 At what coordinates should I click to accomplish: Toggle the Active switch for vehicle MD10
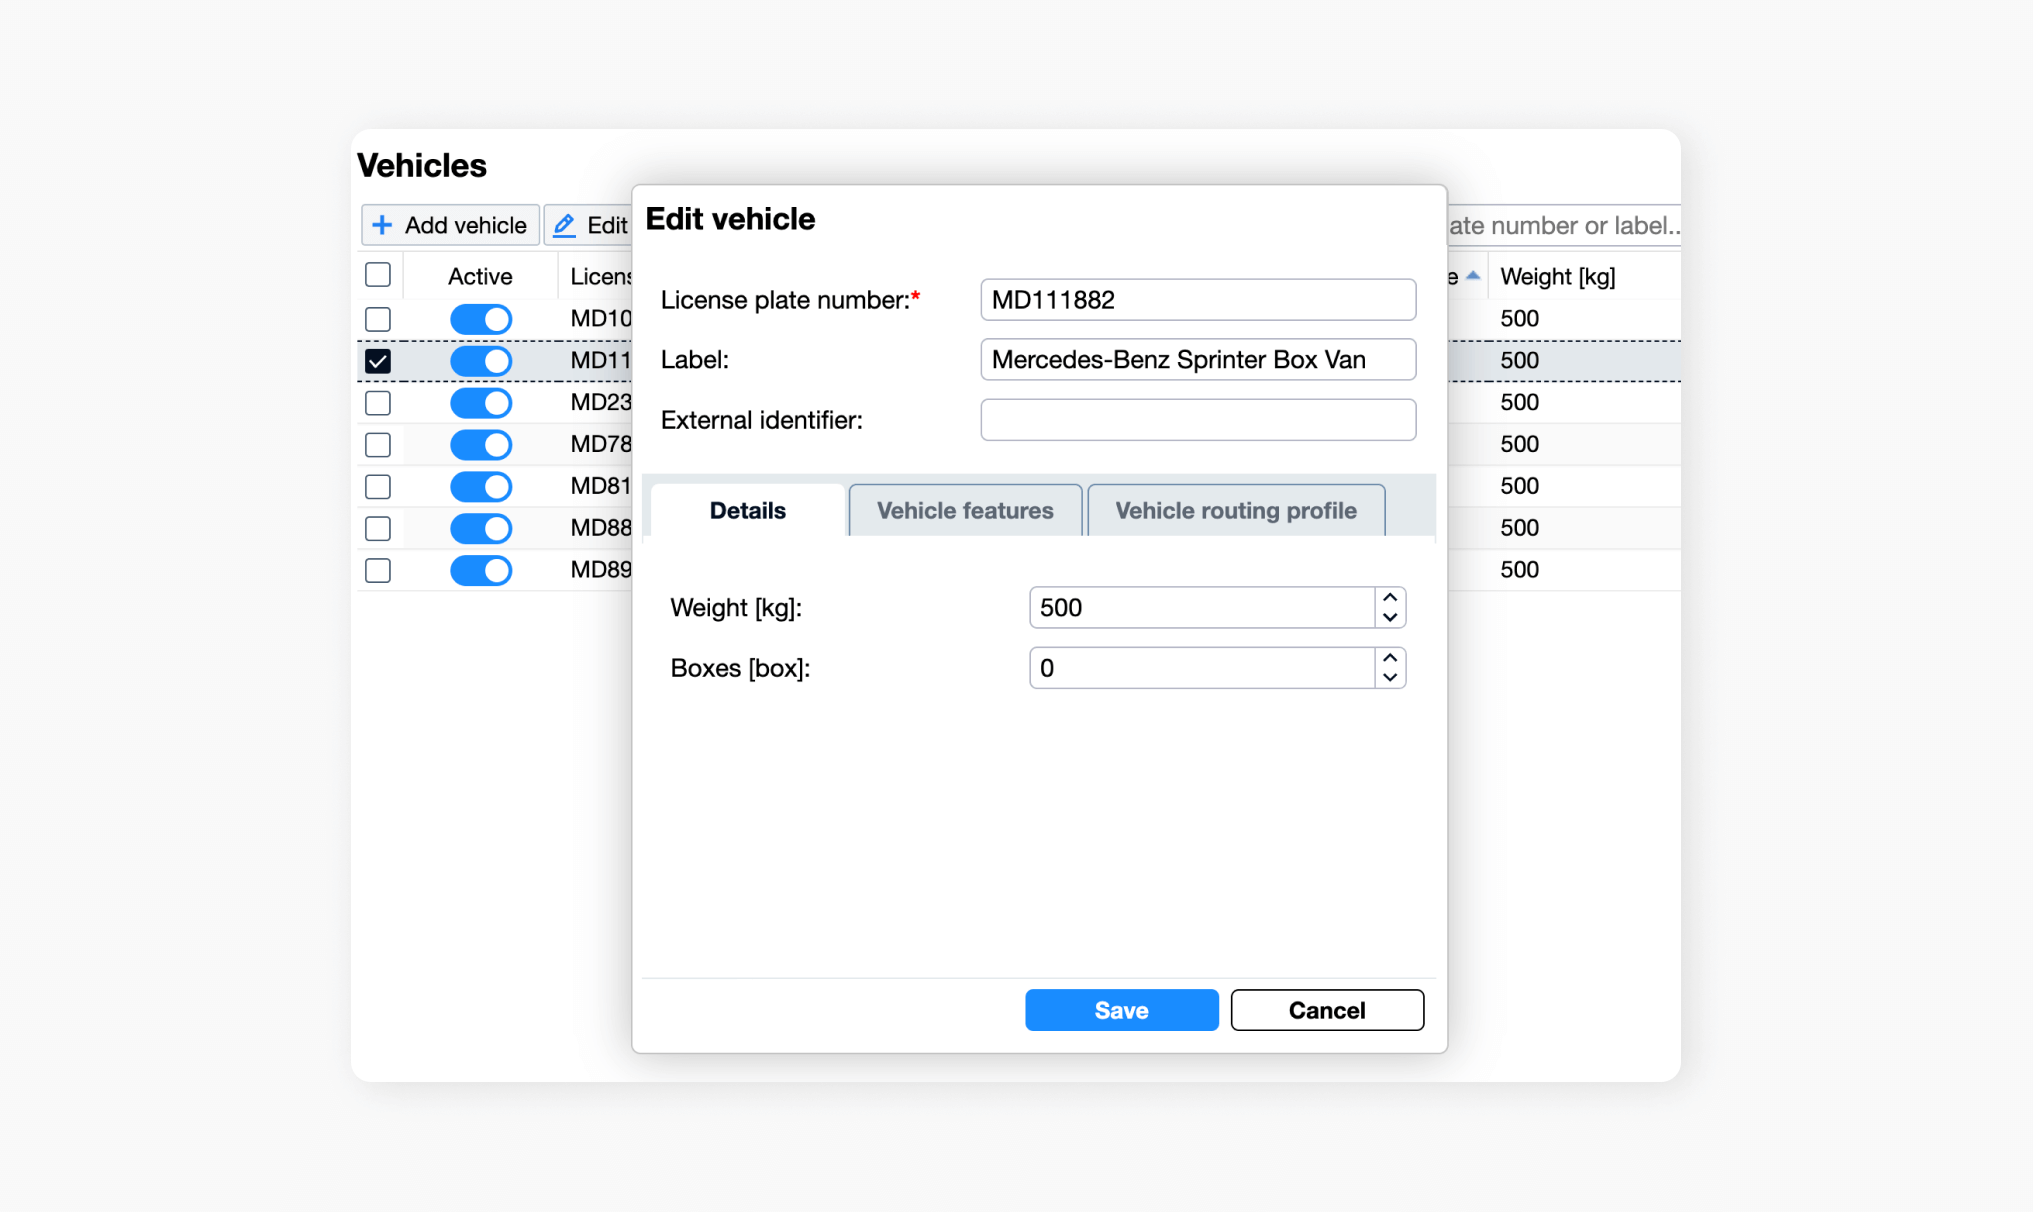coord(481,319)
